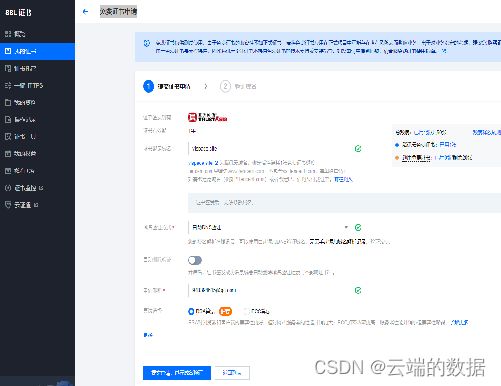Click the gray remark name input box
This screenshot has width=501, height=386.
[x=344, y=203]
